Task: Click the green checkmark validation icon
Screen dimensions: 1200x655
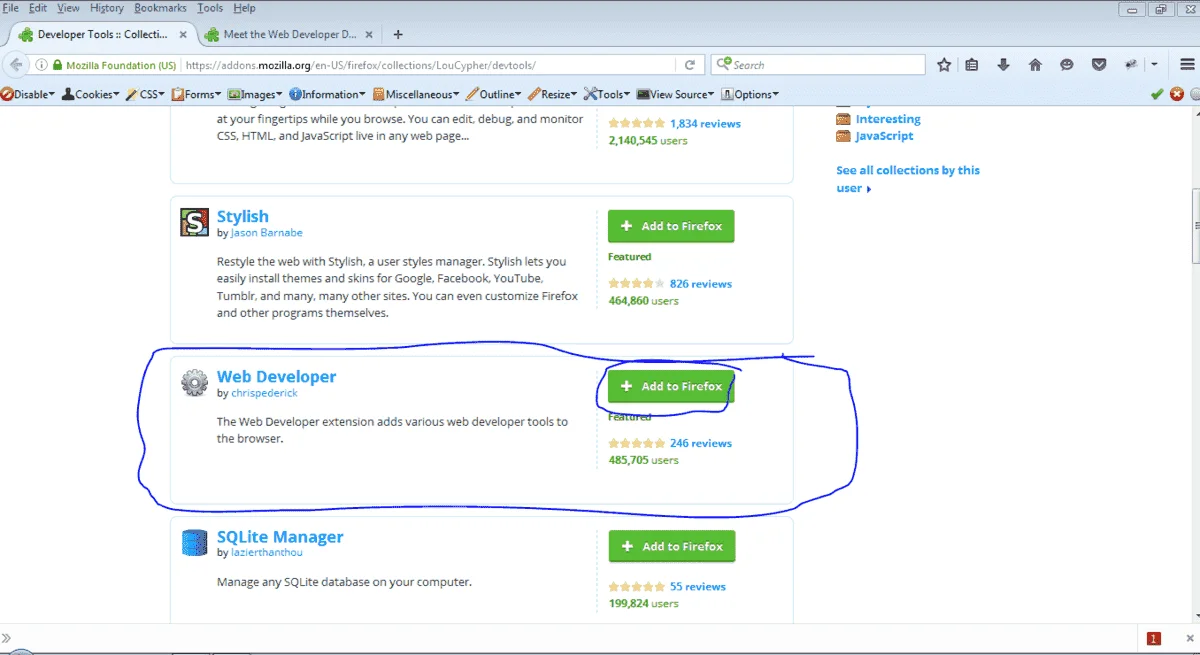Action: pos(1157,94)
